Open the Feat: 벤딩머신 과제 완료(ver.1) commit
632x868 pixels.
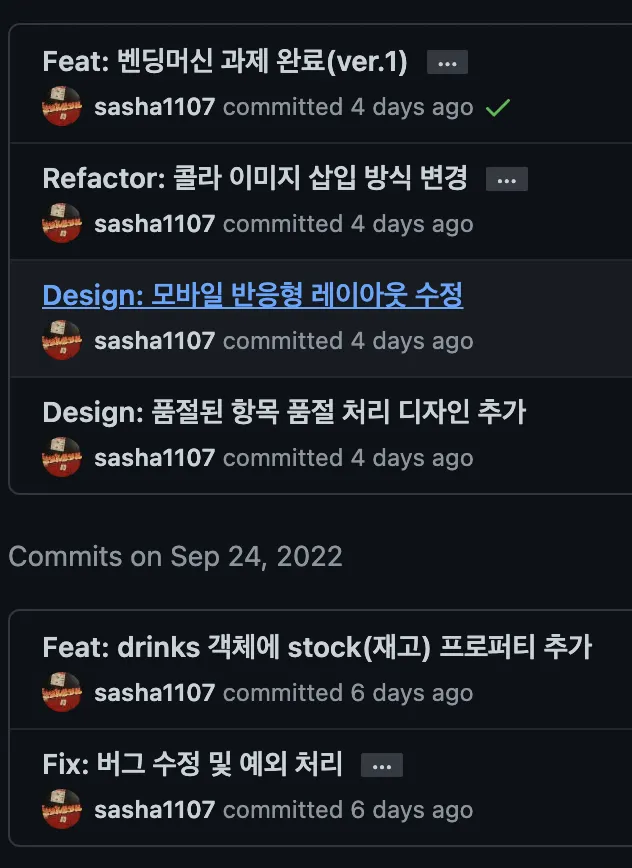(225, 62)
